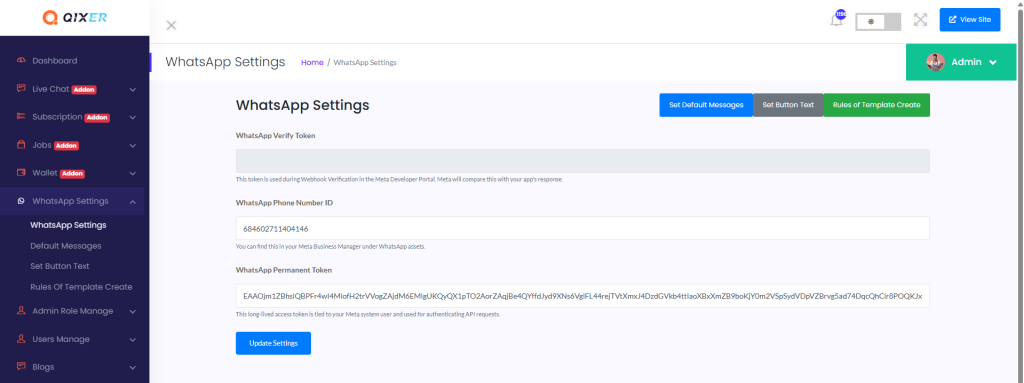Image resolution: width=1024 pixels, height=383 pixels.
Task: Click the Wallet icon in sidebar
Action: tap(22, 173)
